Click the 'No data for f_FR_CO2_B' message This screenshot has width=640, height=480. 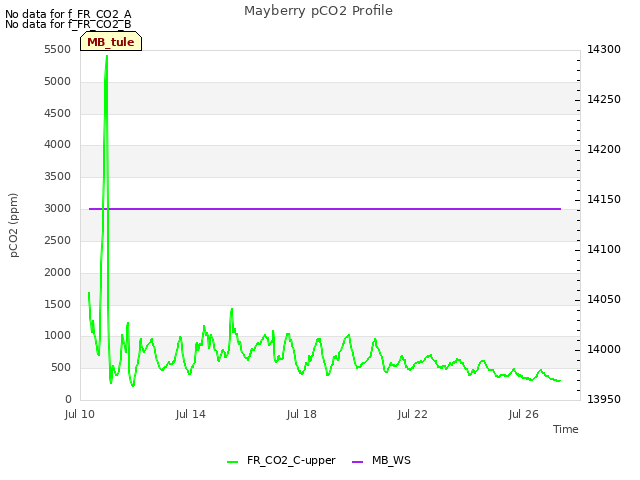click(68, 24)
